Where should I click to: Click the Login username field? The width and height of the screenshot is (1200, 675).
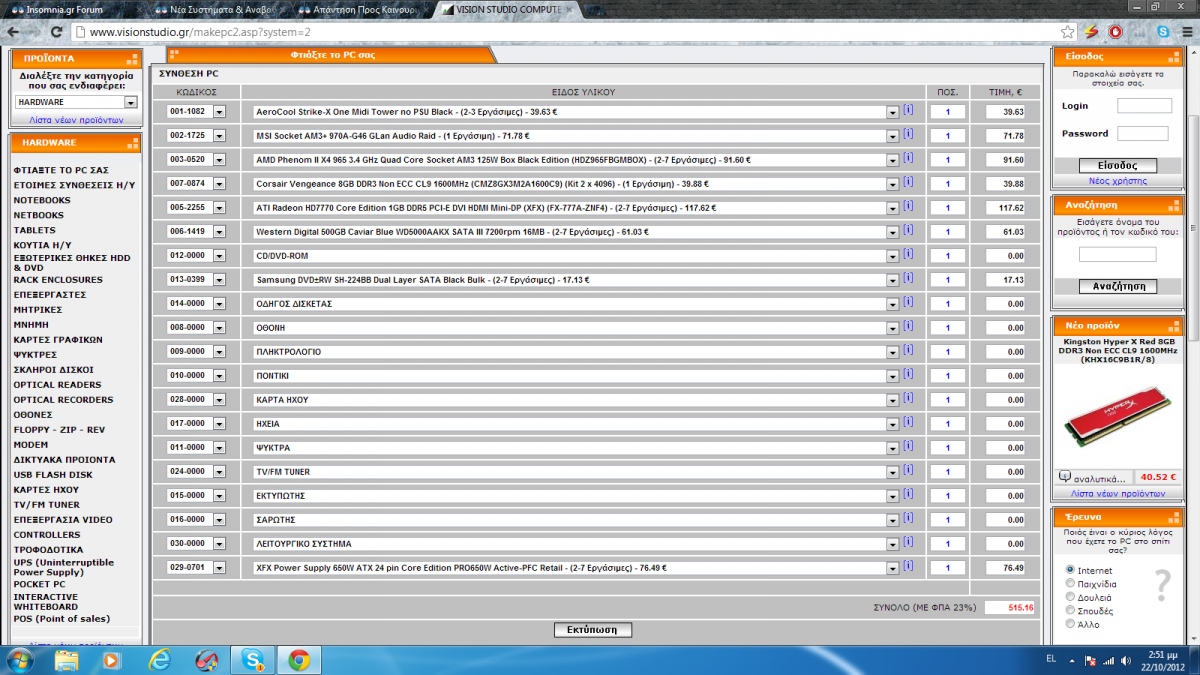coord(1144,105)
